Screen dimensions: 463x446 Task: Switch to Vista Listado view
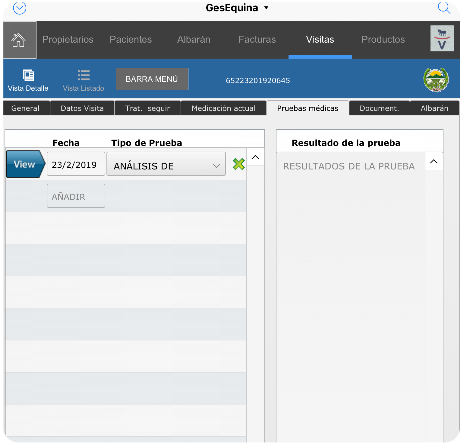pos(84,80)
